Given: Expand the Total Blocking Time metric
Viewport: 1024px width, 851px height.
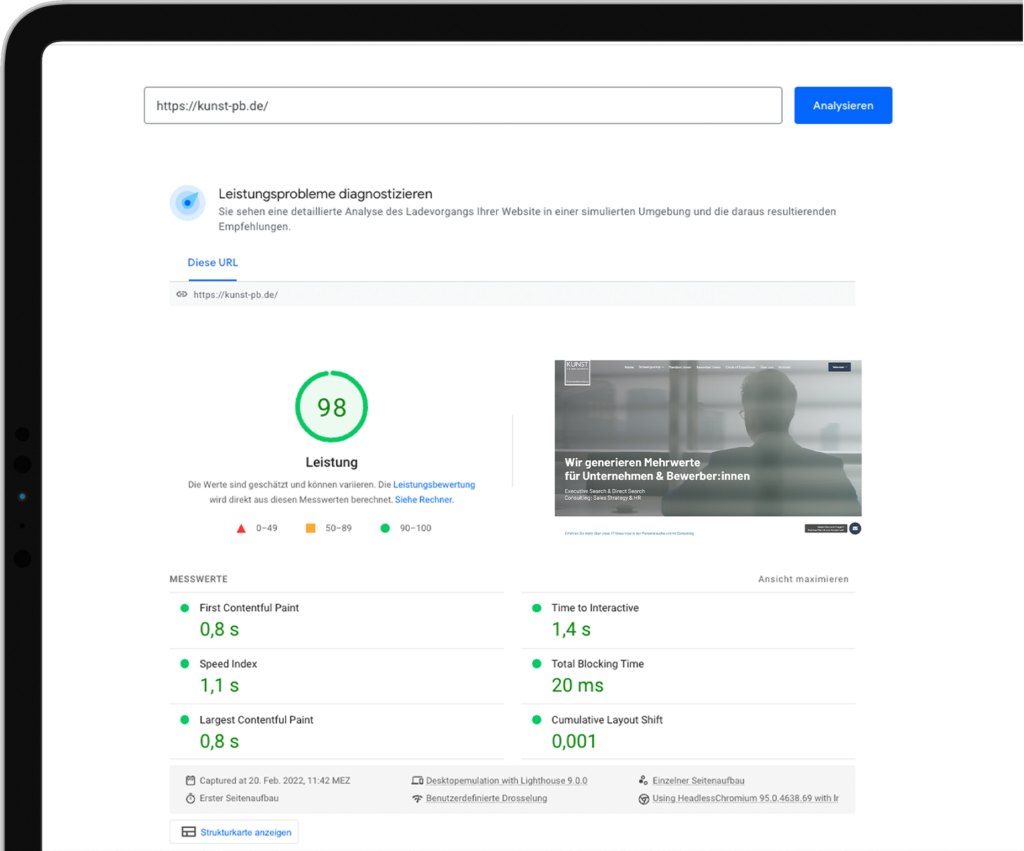Looking at the screenshot, I should click(597, 664).
